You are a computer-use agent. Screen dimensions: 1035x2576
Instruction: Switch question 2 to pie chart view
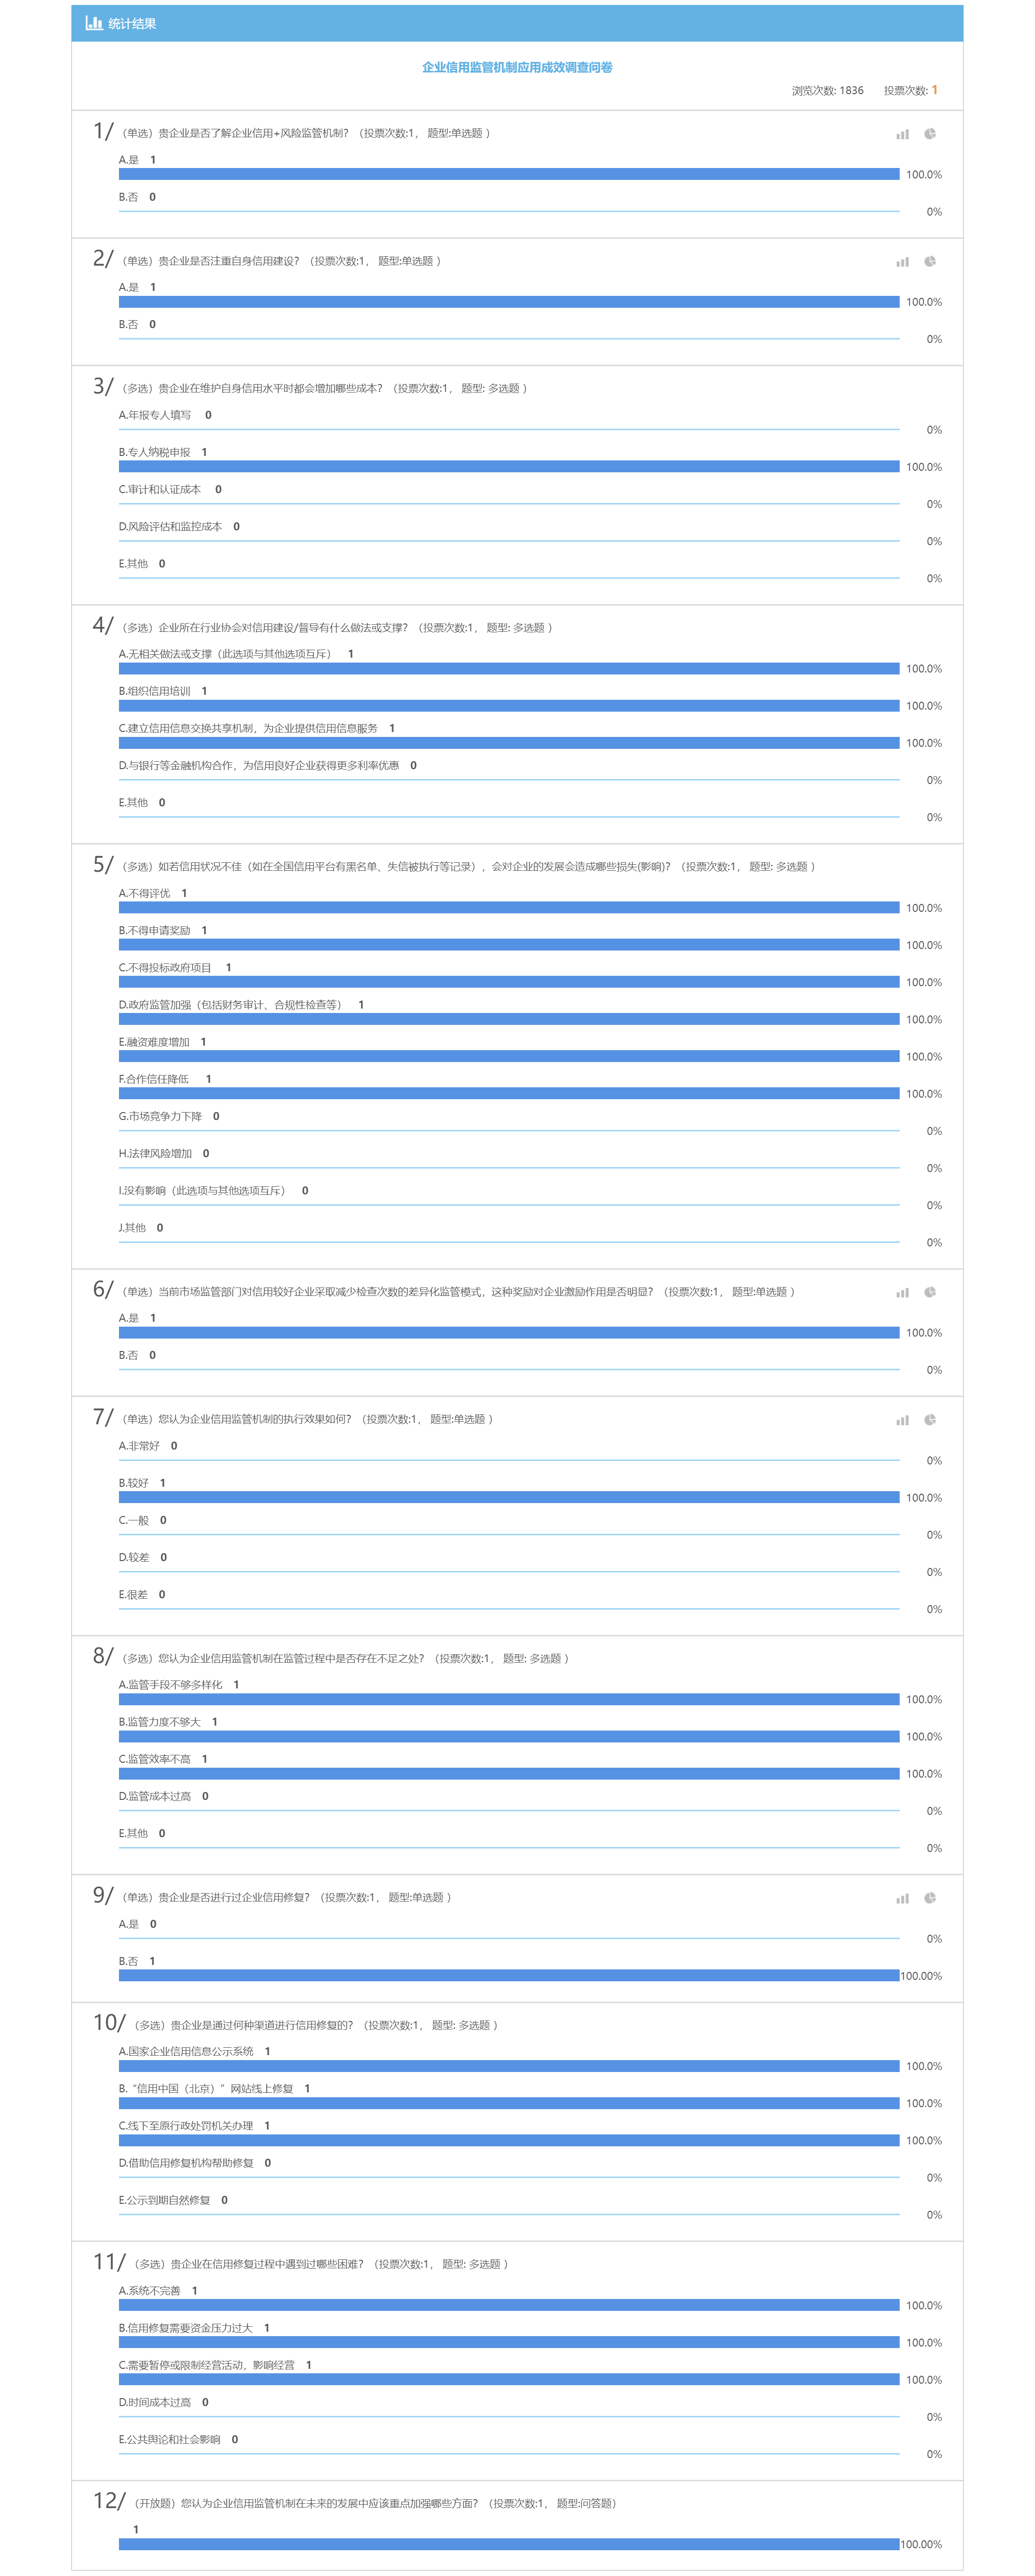click(930, 262)
